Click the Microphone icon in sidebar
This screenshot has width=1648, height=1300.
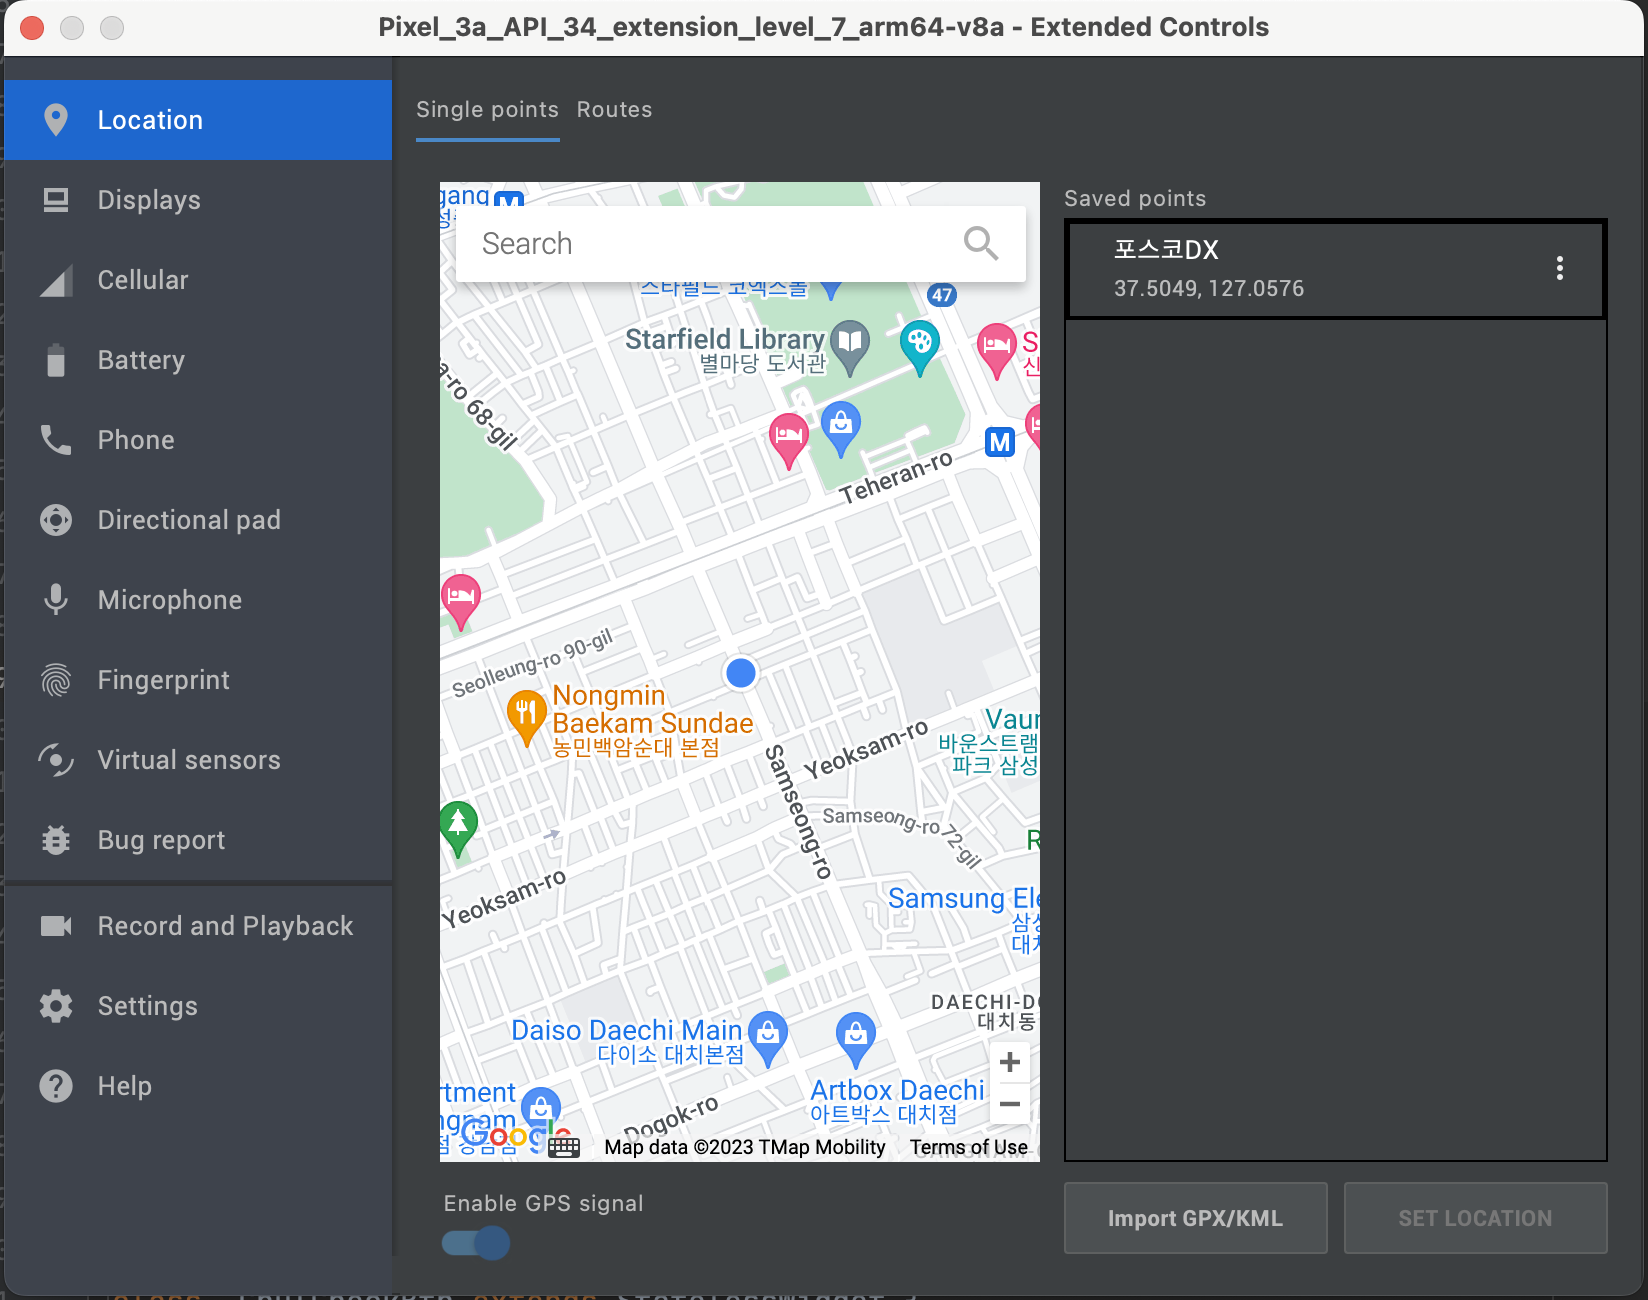[56, 600]
